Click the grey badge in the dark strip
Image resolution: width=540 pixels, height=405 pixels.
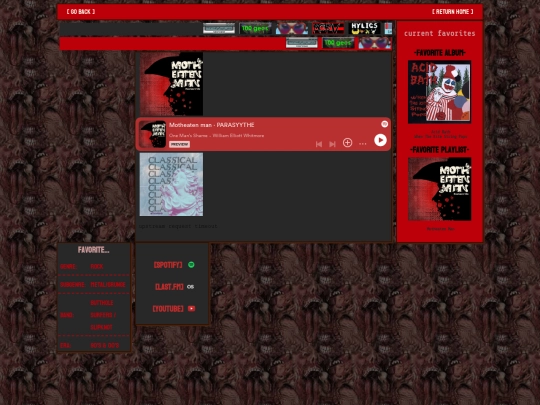[219, 29]
